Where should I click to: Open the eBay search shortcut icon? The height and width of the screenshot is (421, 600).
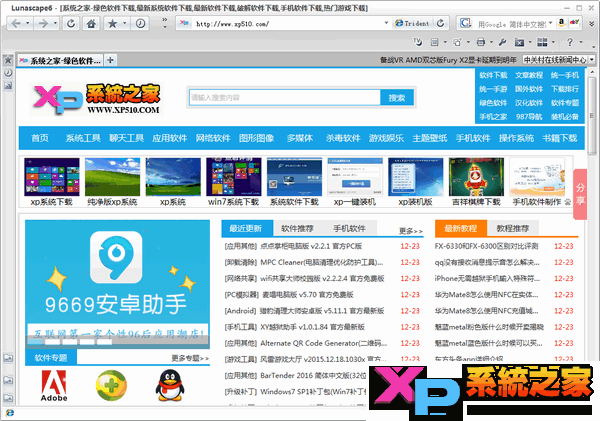pyautogui.click(x=574, y=22)
